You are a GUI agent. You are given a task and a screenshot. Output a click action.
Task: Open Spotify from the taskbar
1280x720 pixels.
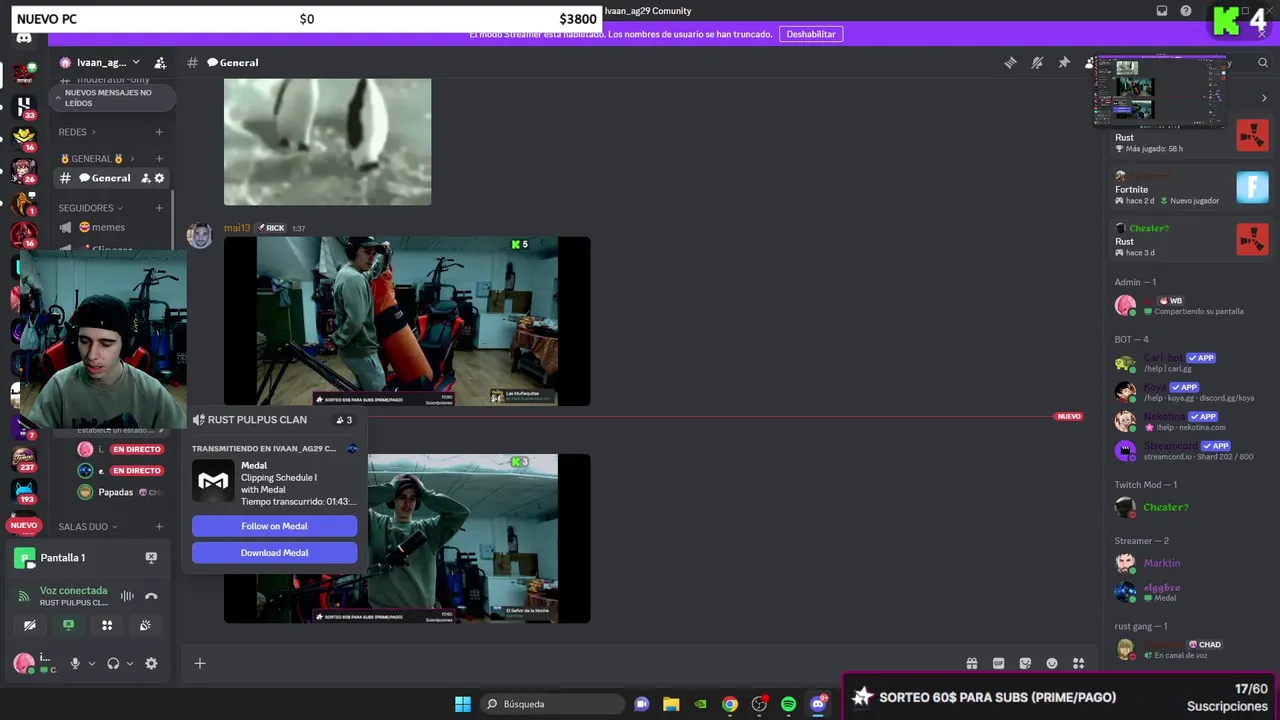tap(788, 704)
